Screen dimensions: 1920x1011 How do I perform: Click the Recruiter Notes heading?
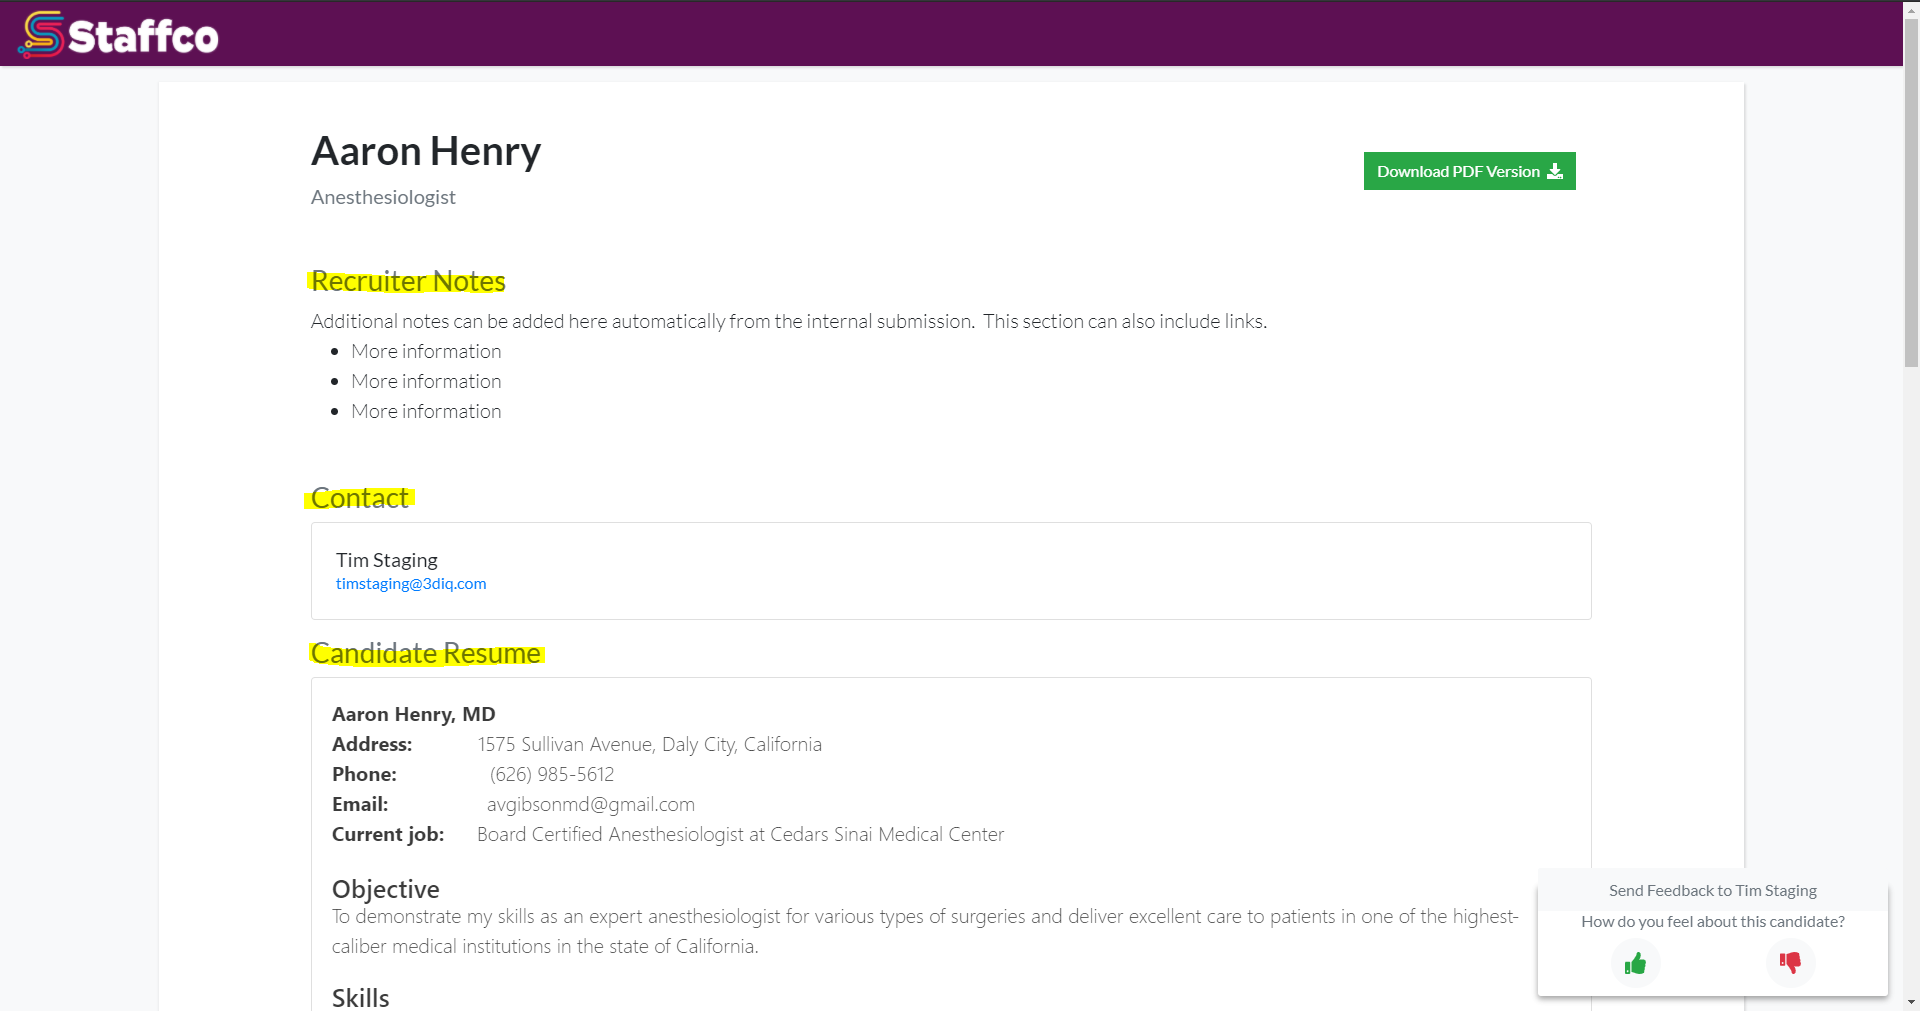408,281
